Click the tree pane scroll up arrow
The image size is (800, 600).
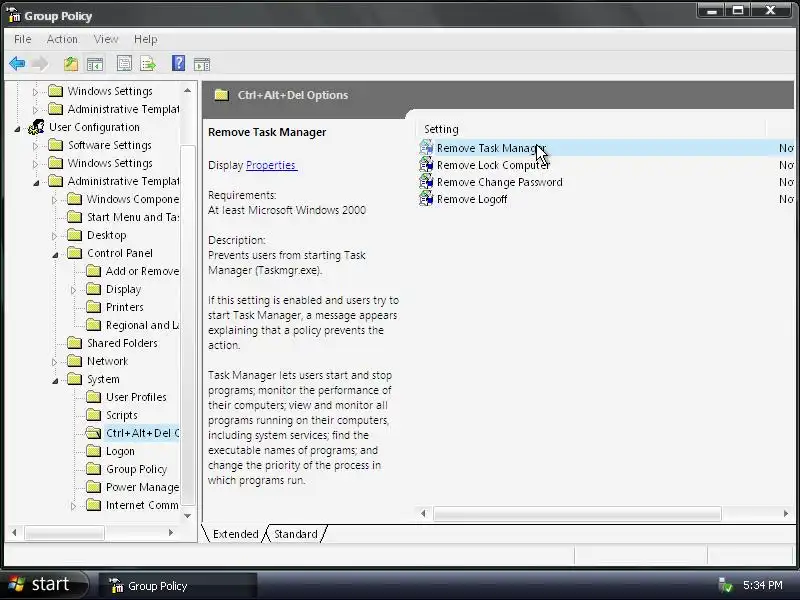tap(188, 90)
